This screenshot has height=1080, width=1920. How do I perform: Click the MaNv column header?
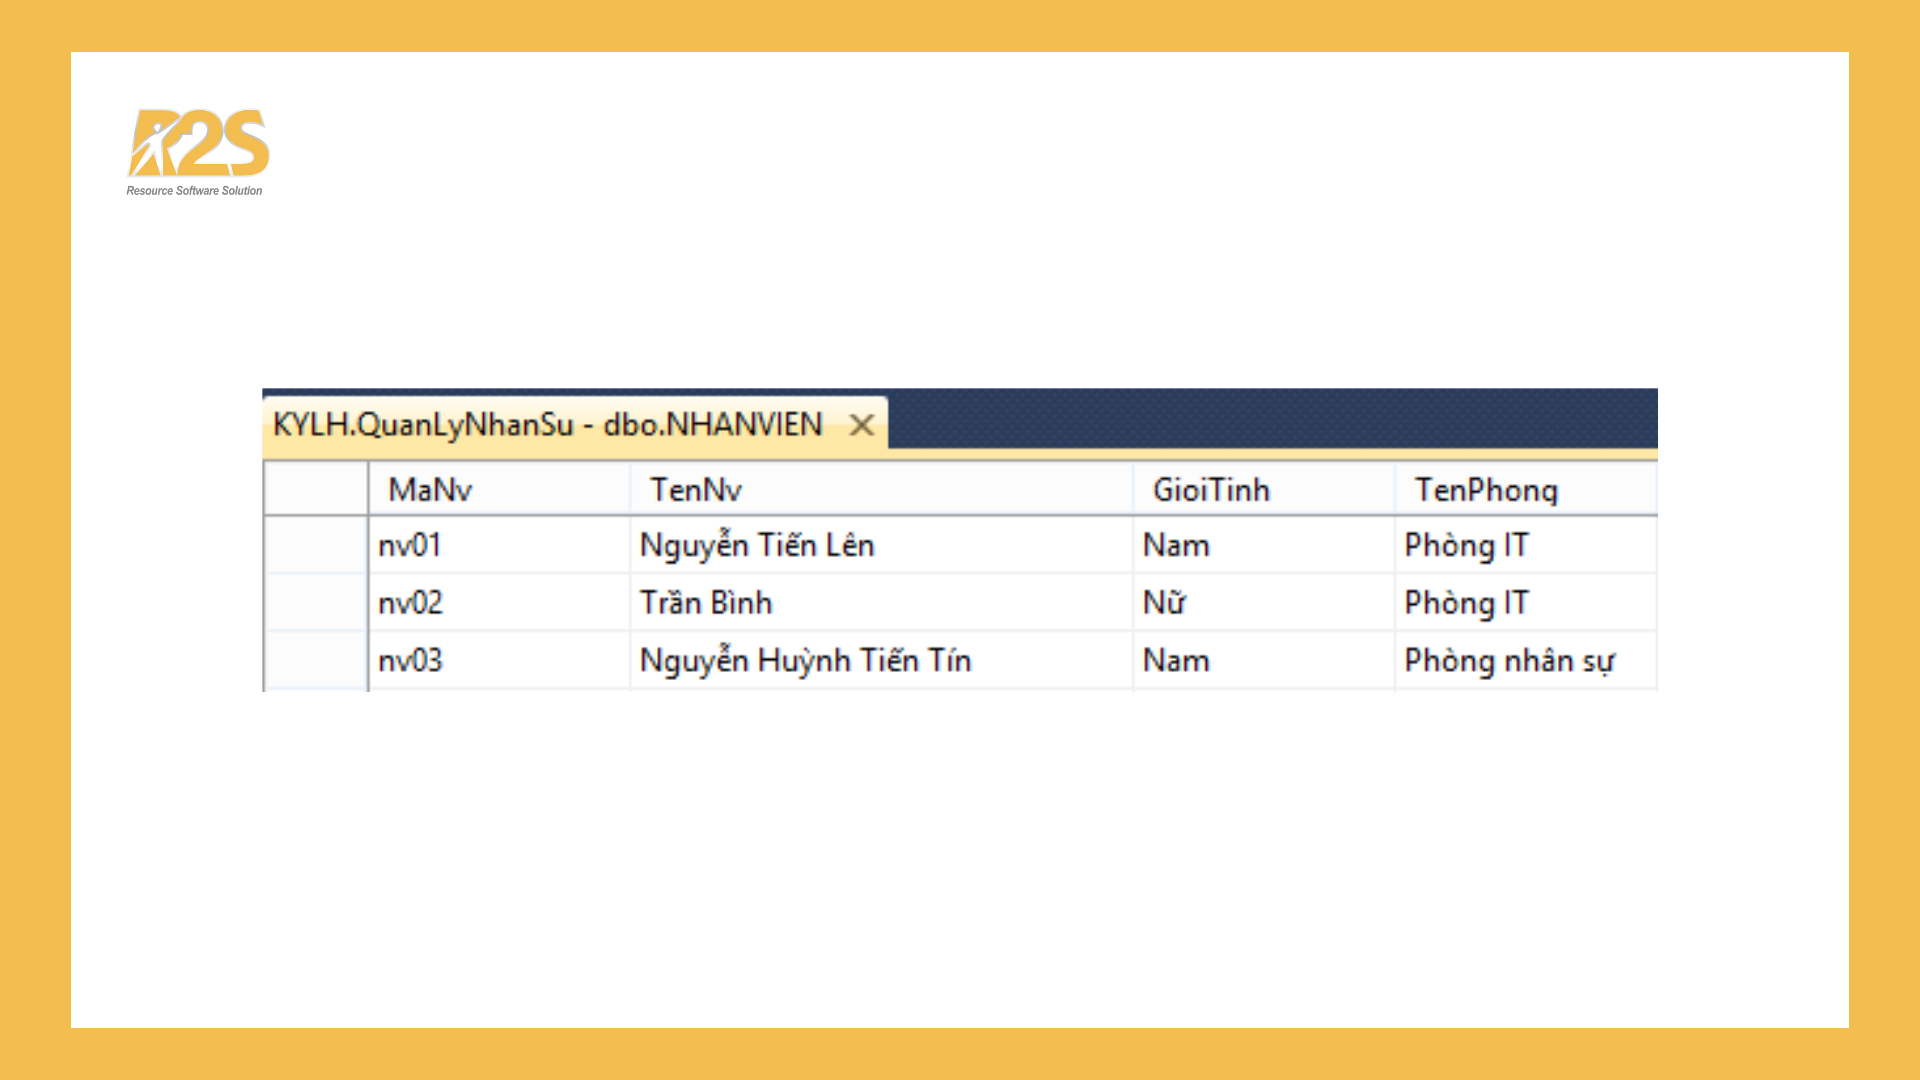coord(430,489)
